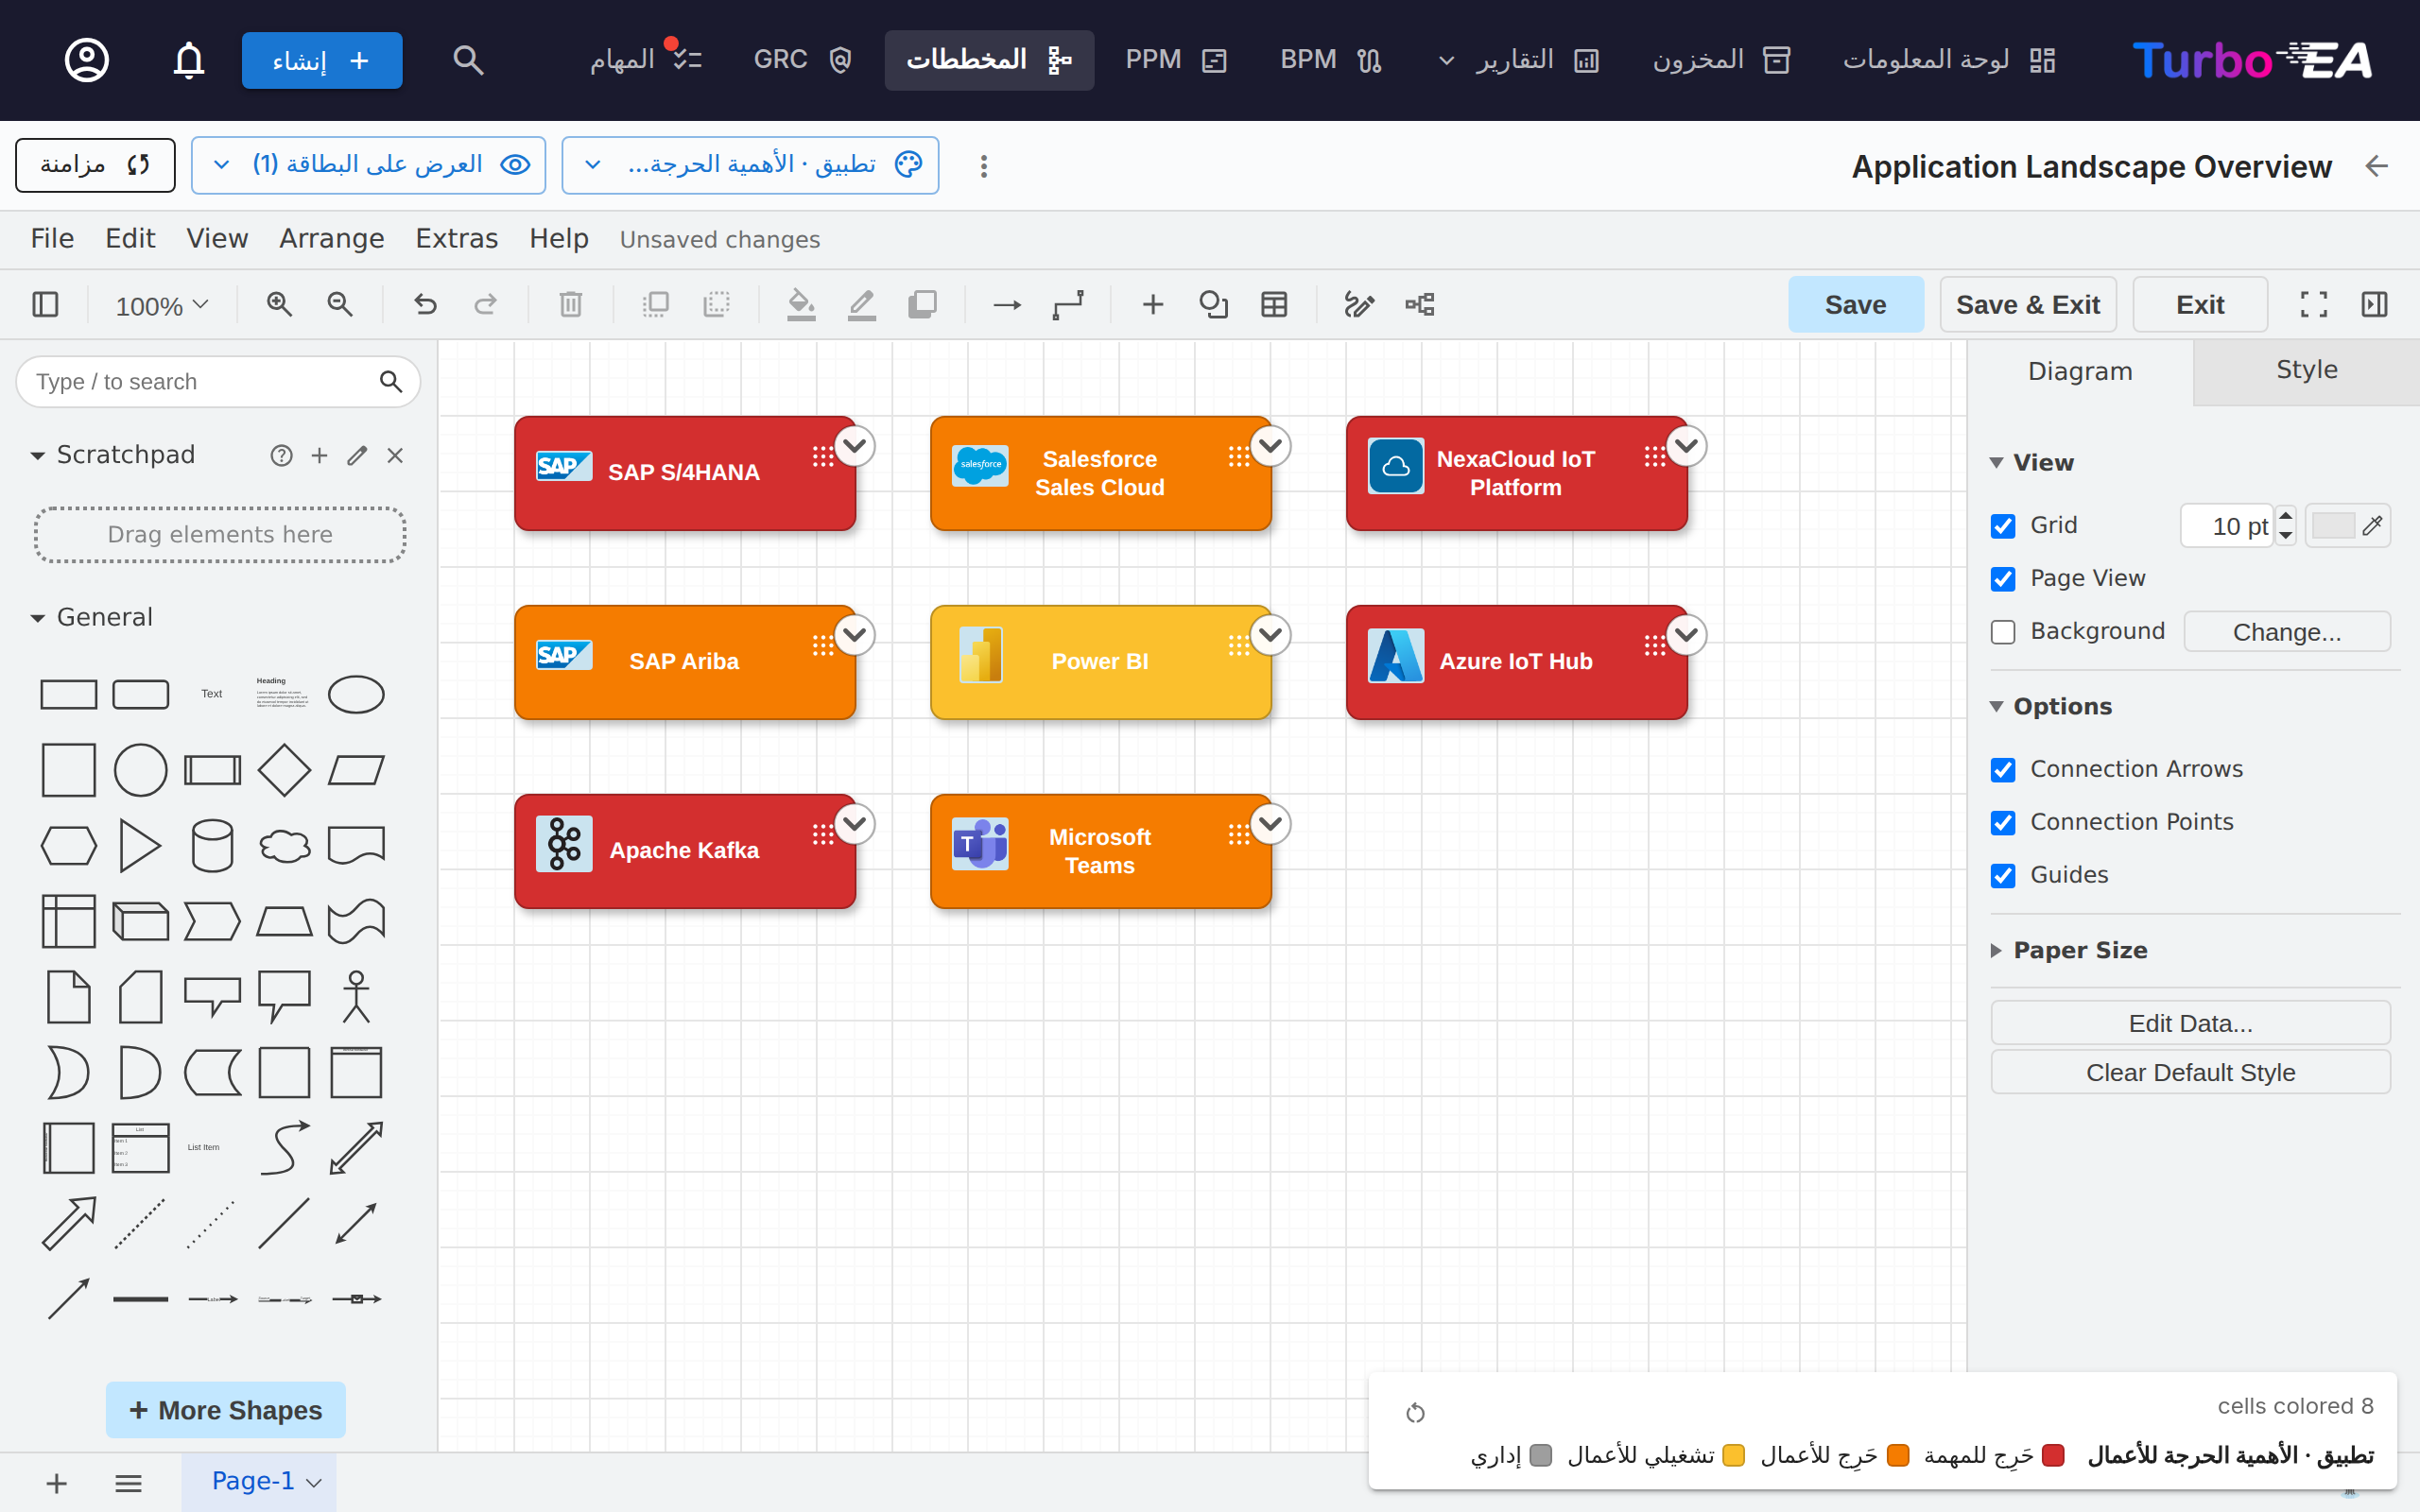This screenshot has width=2420, height=1512.
Task: Click the freehand drawing icon
Action: point(1359,304)
